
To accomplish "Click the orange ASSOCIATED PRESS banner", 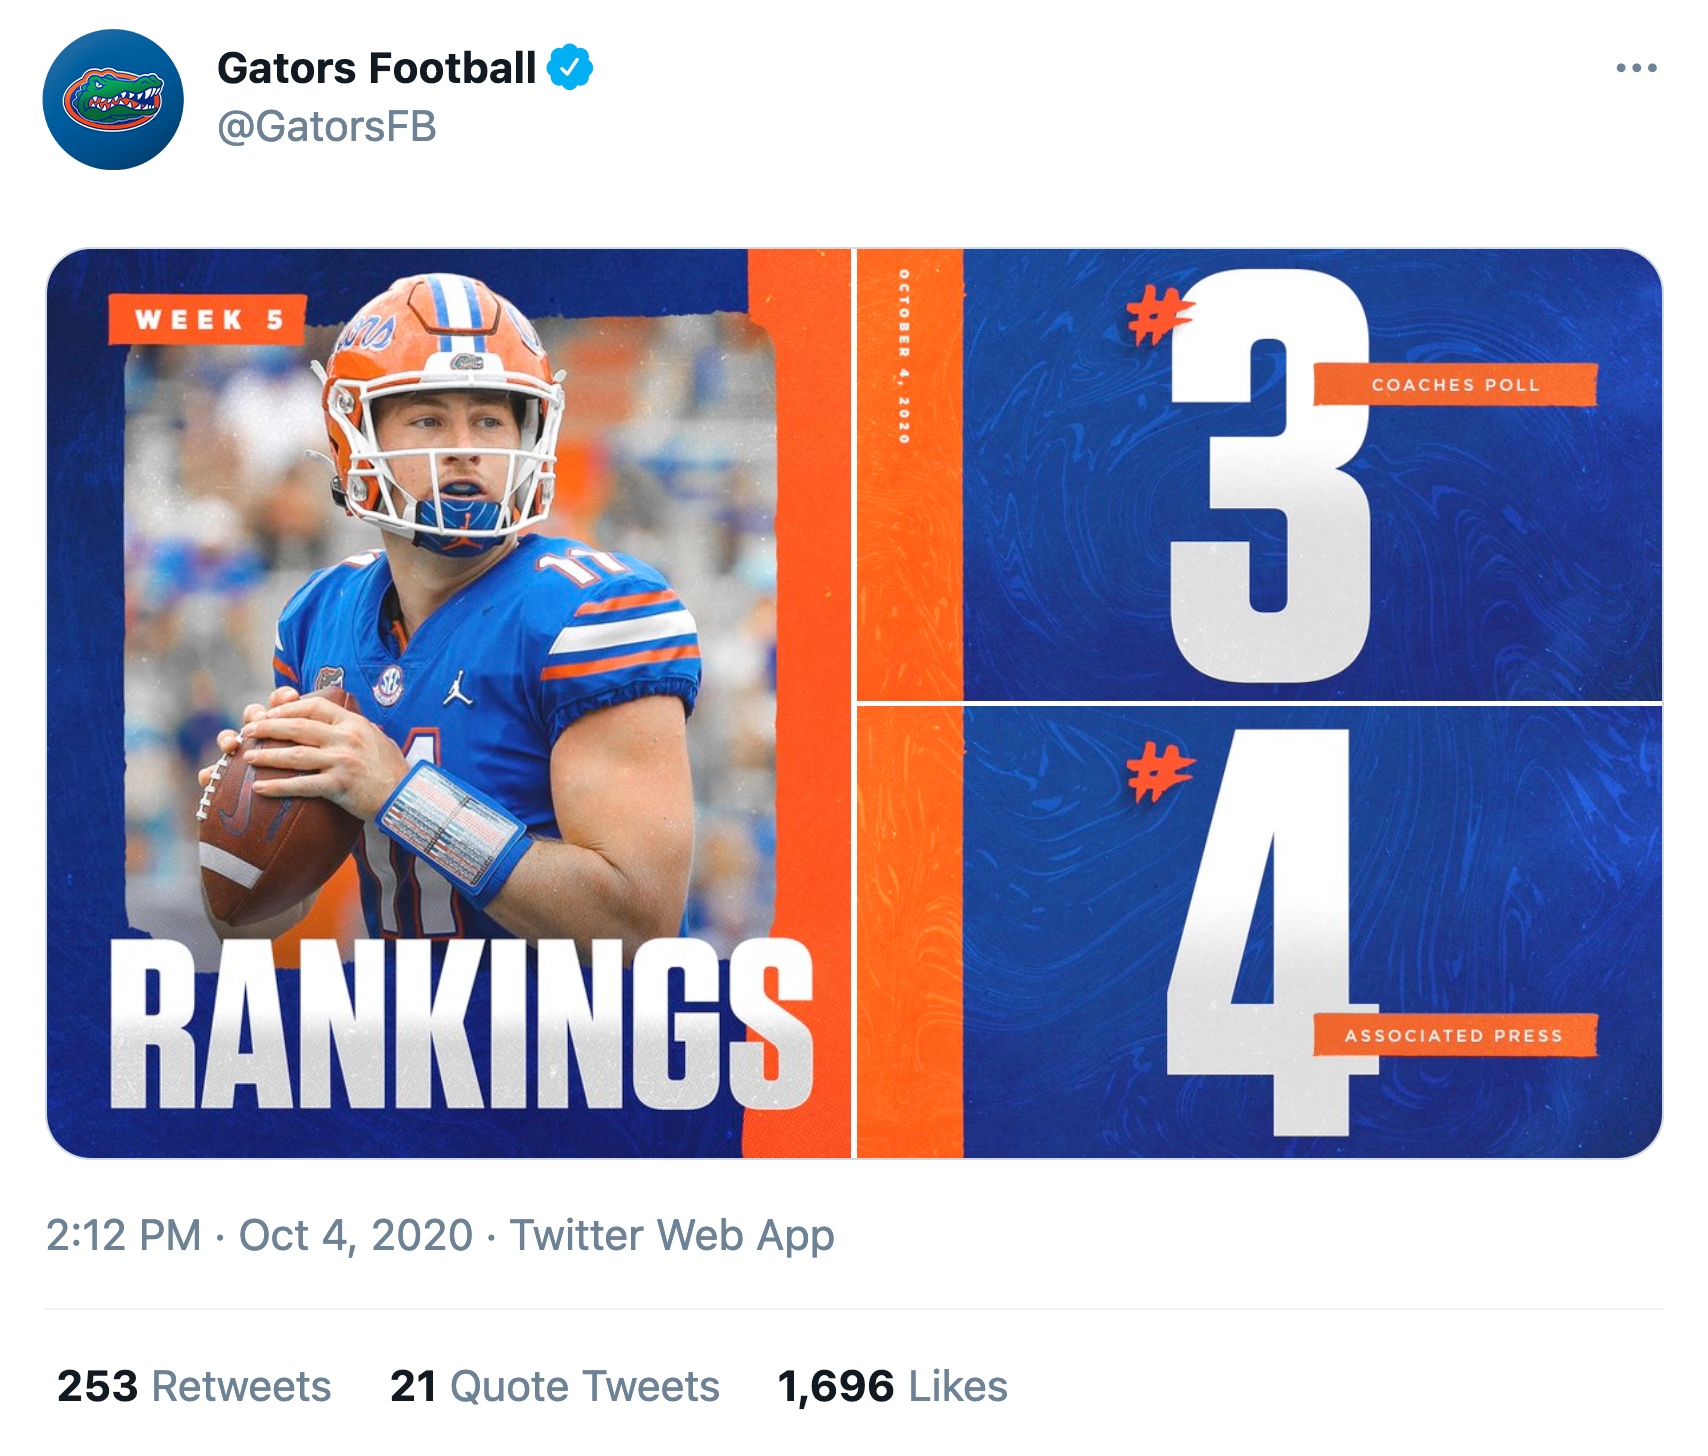I will [x=1455, y=1035].
